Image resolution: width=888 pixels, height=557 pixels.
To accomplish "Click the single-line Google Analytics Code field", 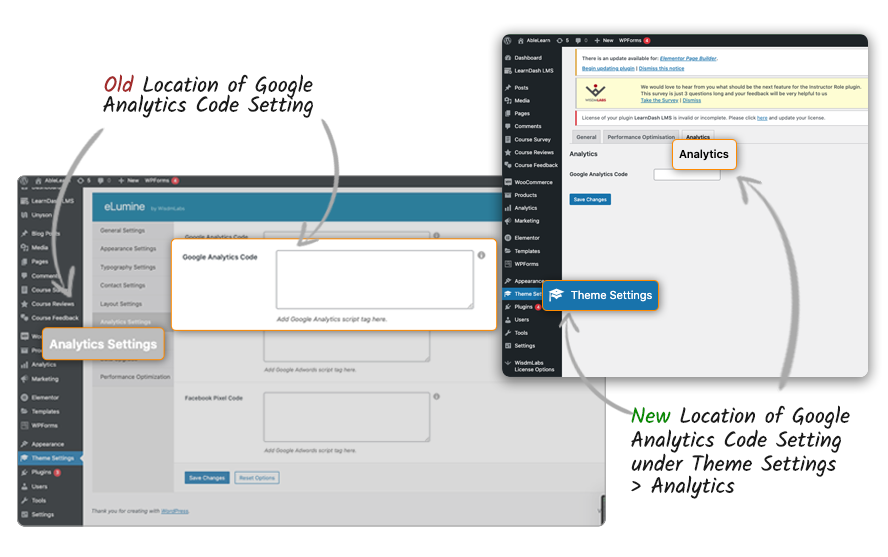I will (686, 174).
